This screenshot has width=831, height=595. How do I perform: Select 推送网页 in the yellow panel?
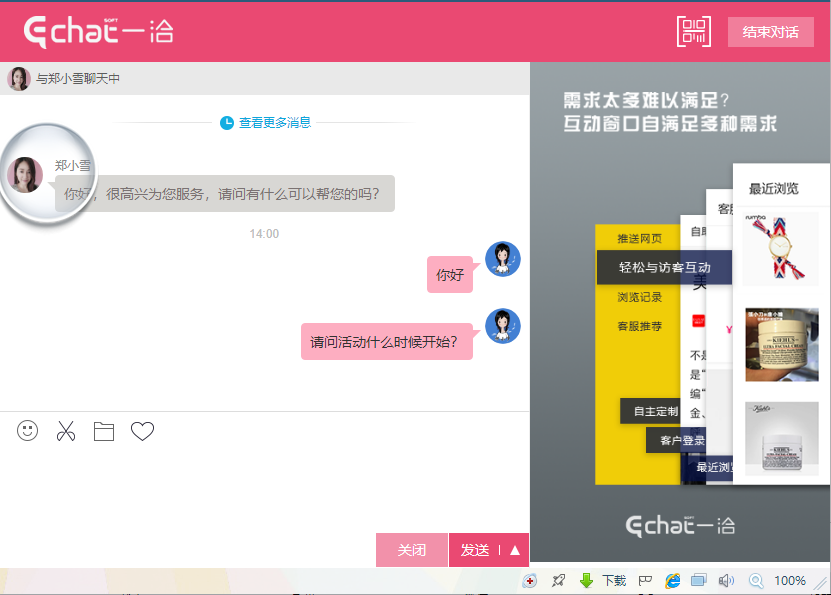click(639, 239)
